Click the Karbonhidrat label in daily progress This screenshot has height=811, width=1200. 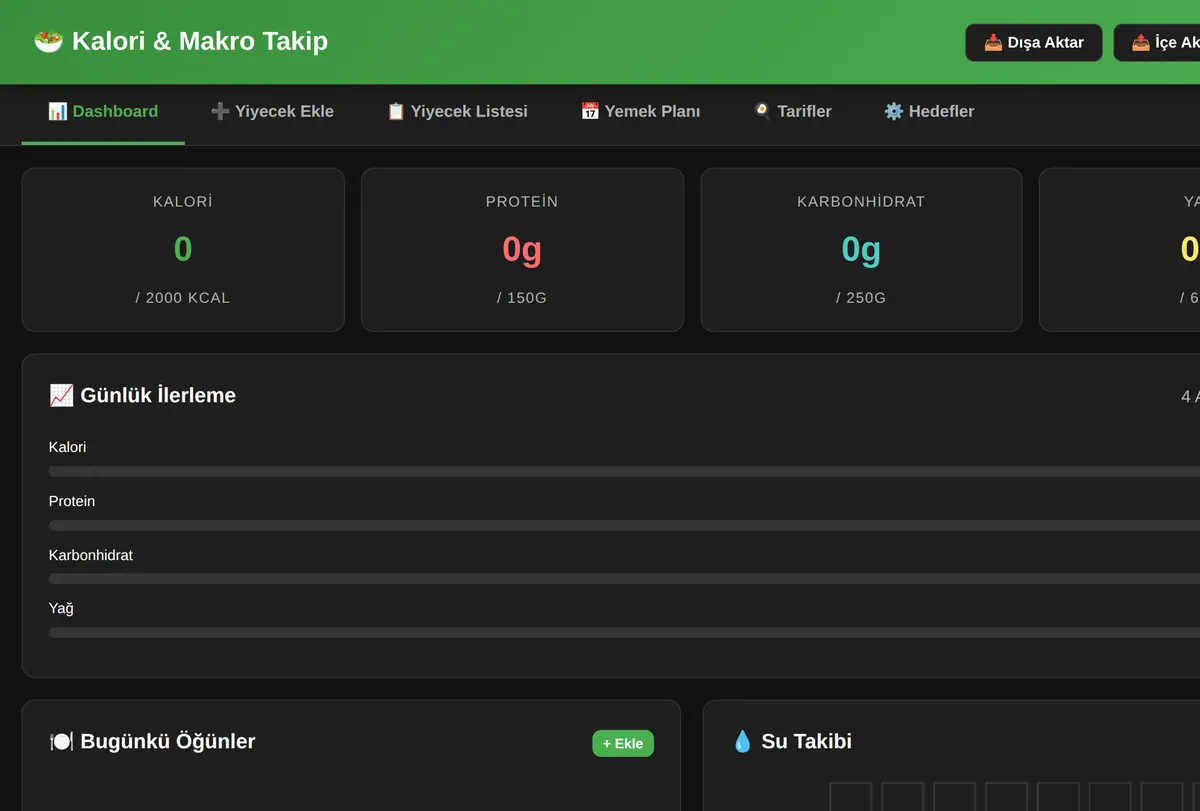[91, 555]
